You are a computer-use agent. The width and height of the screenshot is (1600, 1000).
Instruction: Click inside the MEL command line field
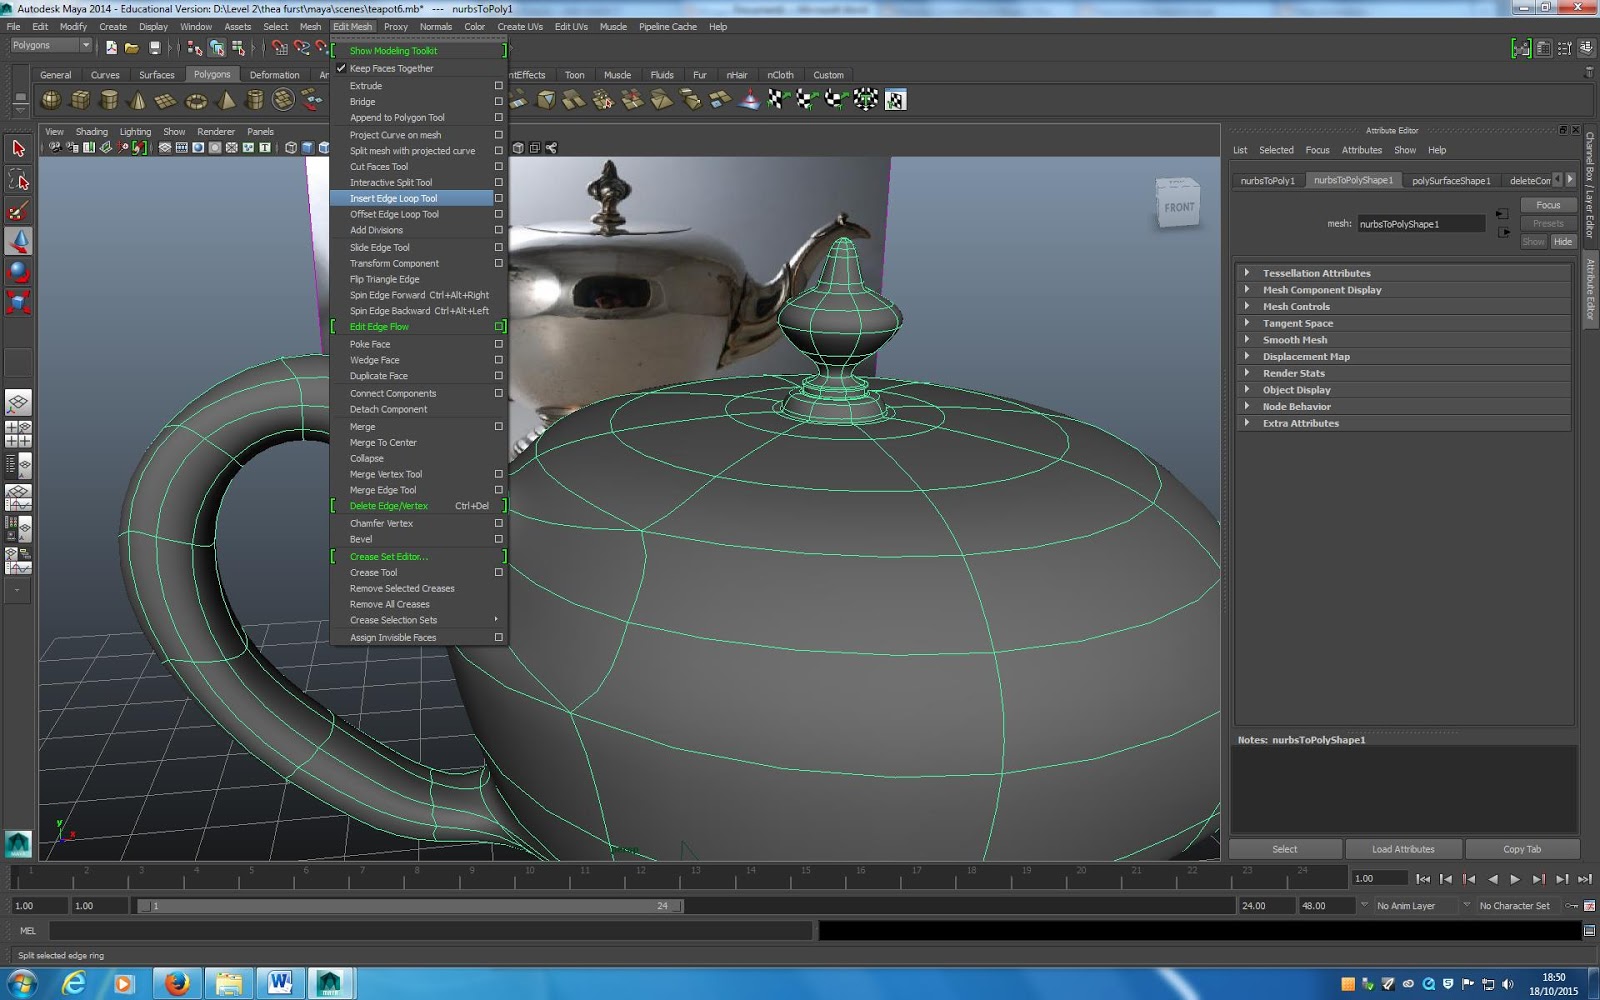click(x=400, y=930)
